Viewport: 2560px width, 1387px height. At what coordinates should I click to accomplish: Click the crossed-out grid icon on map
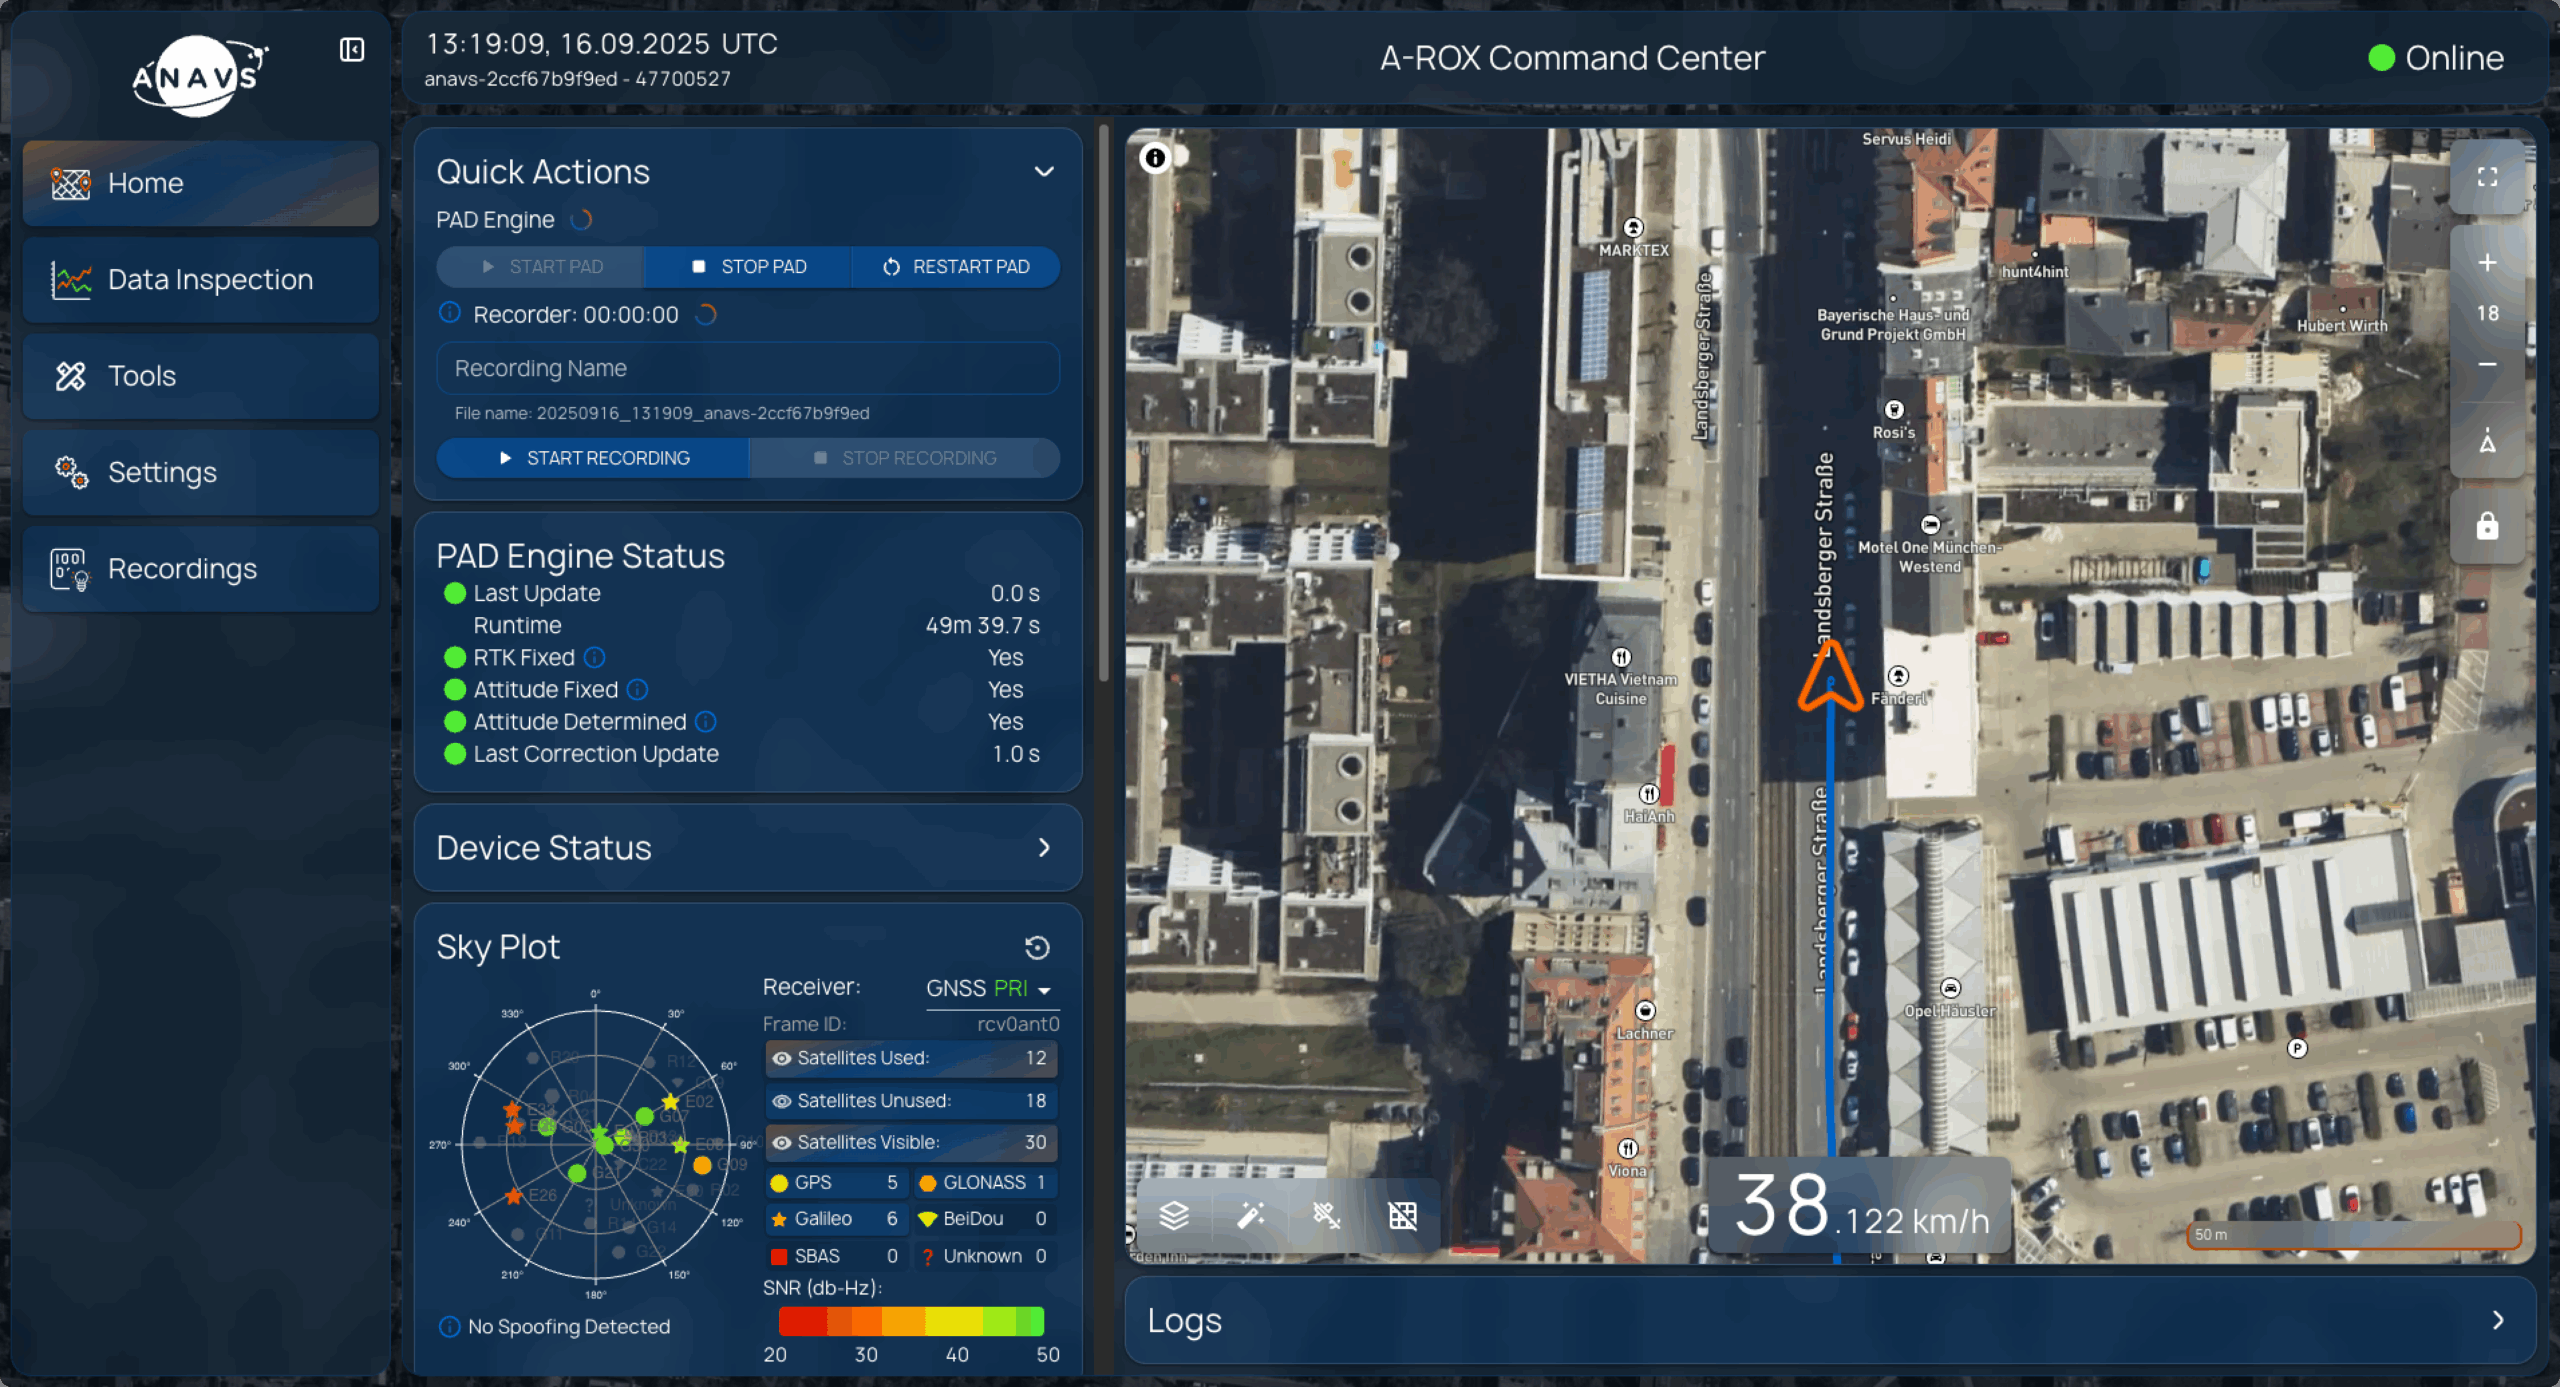(x=1402, y=1215)
